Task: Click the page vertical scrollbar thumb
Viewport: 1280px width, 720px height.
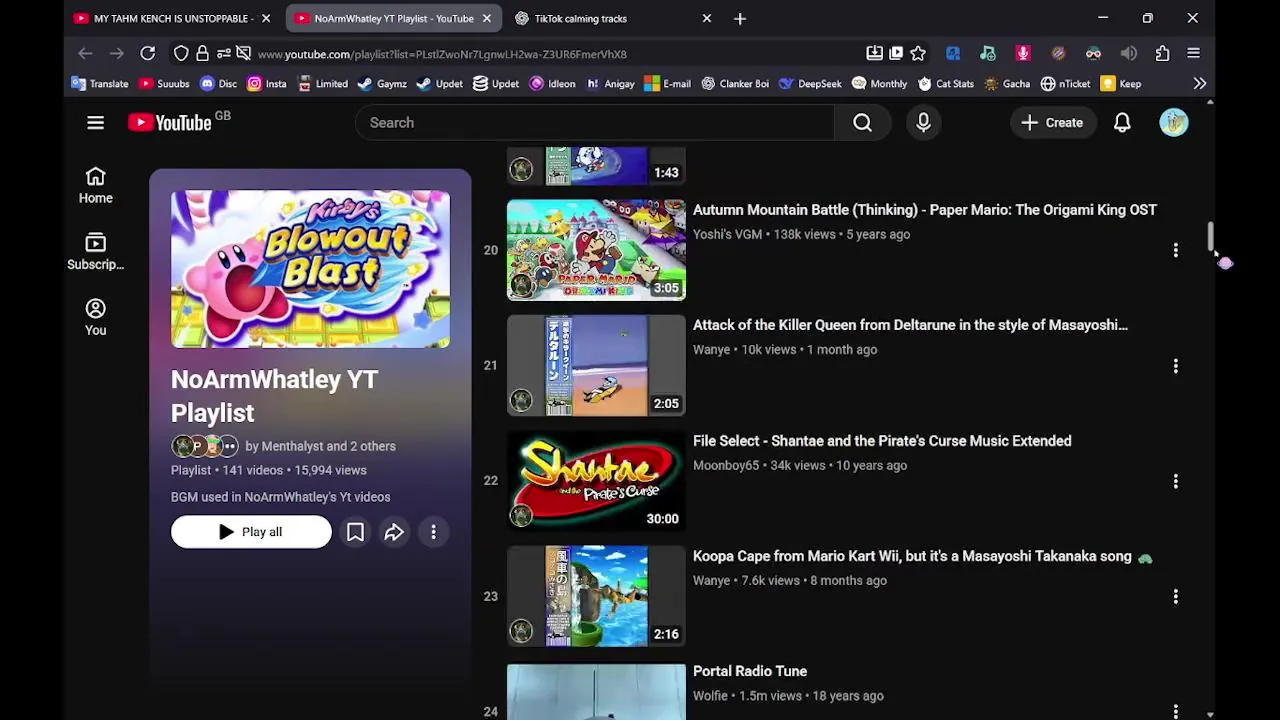Action: point(1211,237)
